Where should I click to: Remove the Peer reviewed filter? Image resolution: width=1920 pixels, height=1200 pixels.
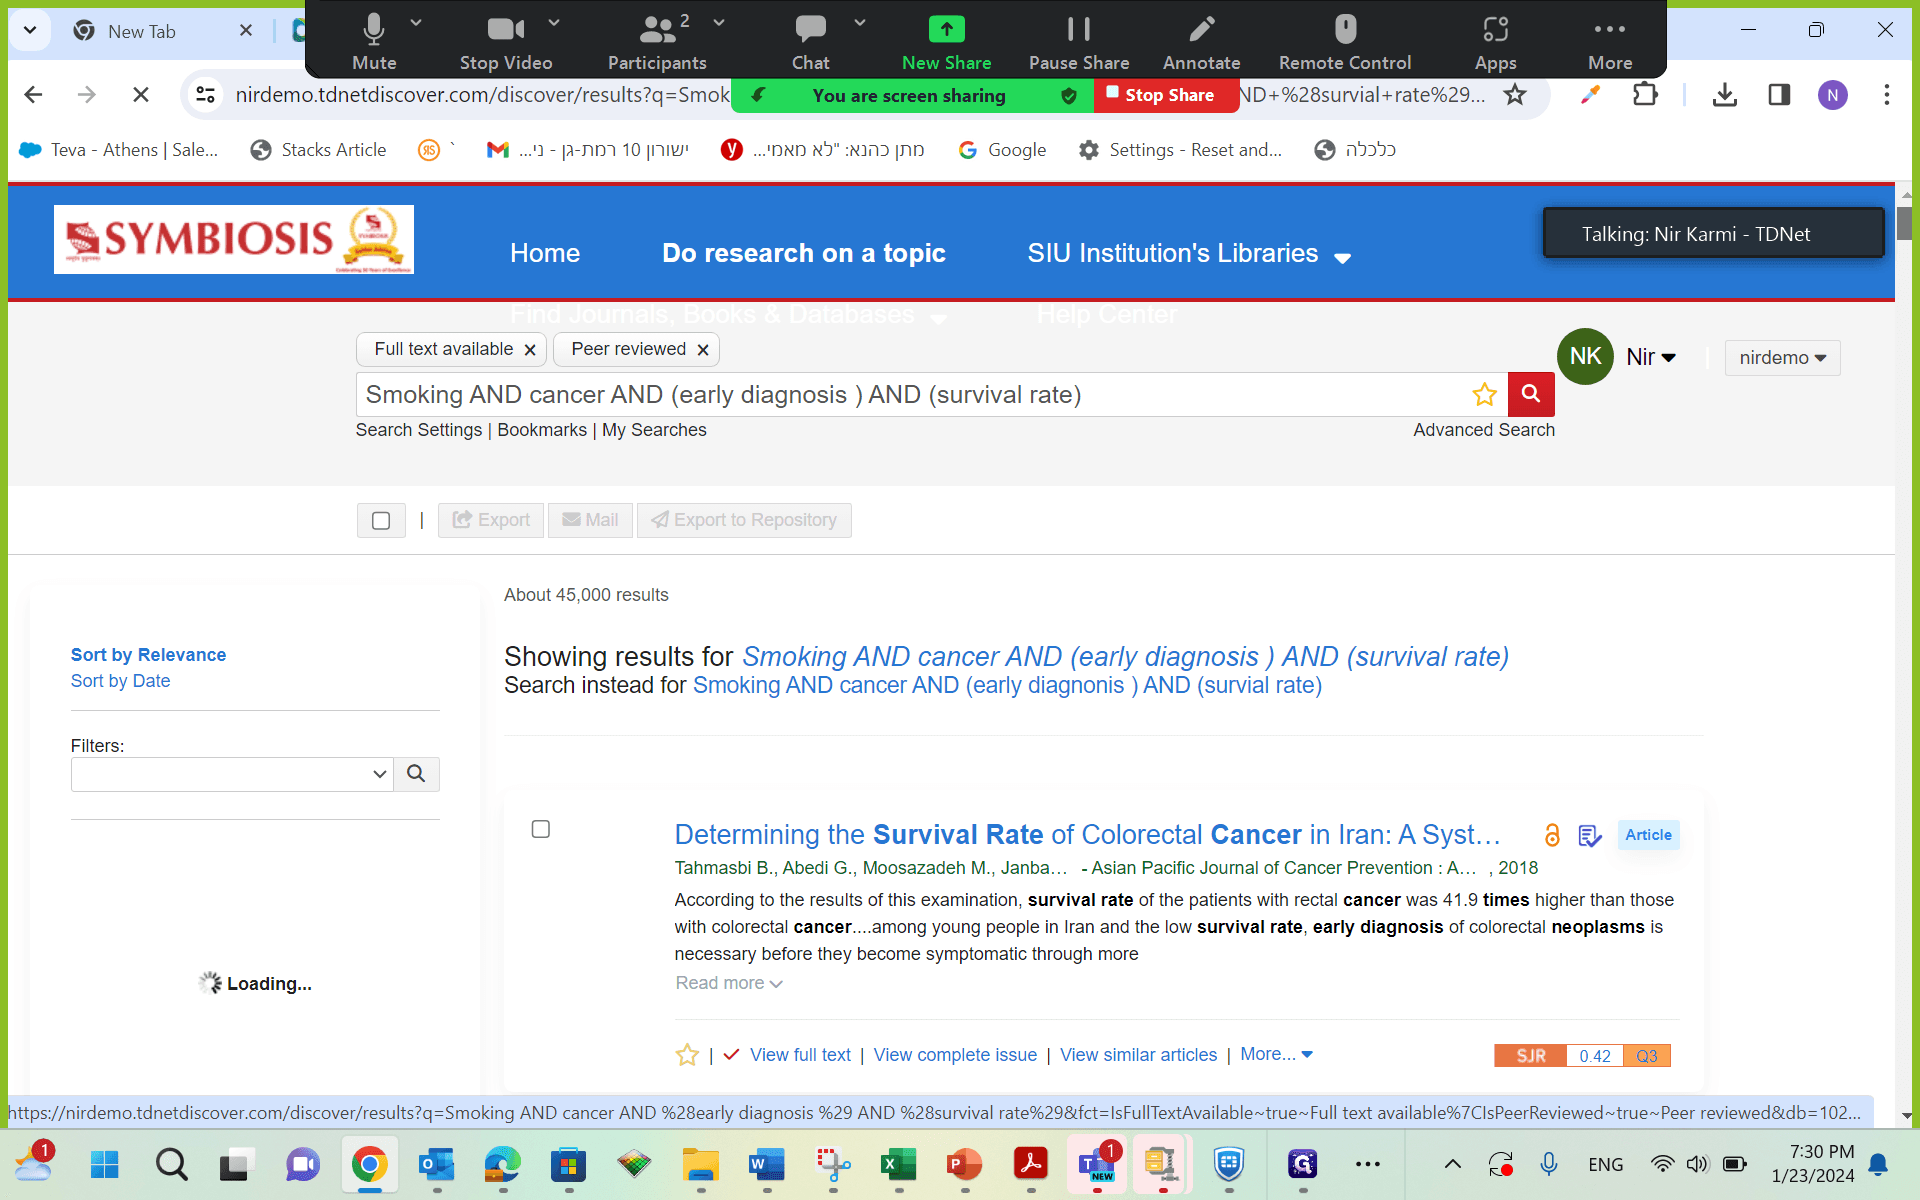(703, 350)
